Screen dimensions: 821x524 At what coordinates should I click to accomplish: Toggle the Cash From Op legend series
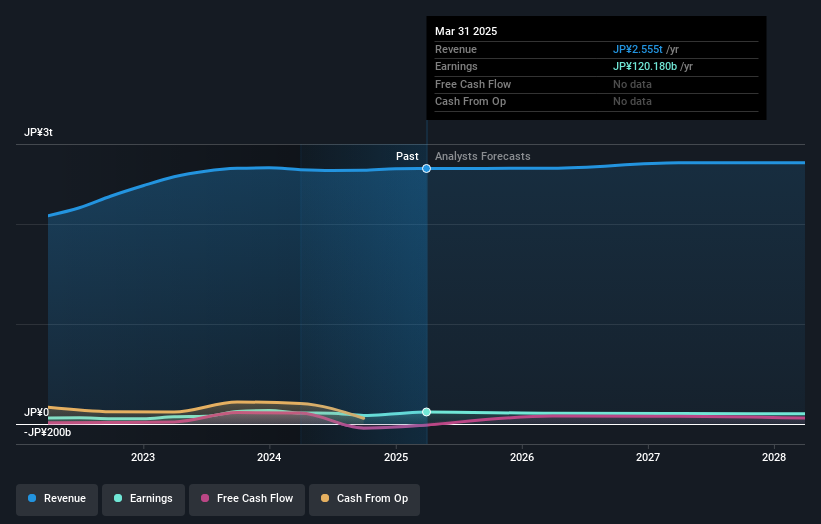tap(364, 498)
